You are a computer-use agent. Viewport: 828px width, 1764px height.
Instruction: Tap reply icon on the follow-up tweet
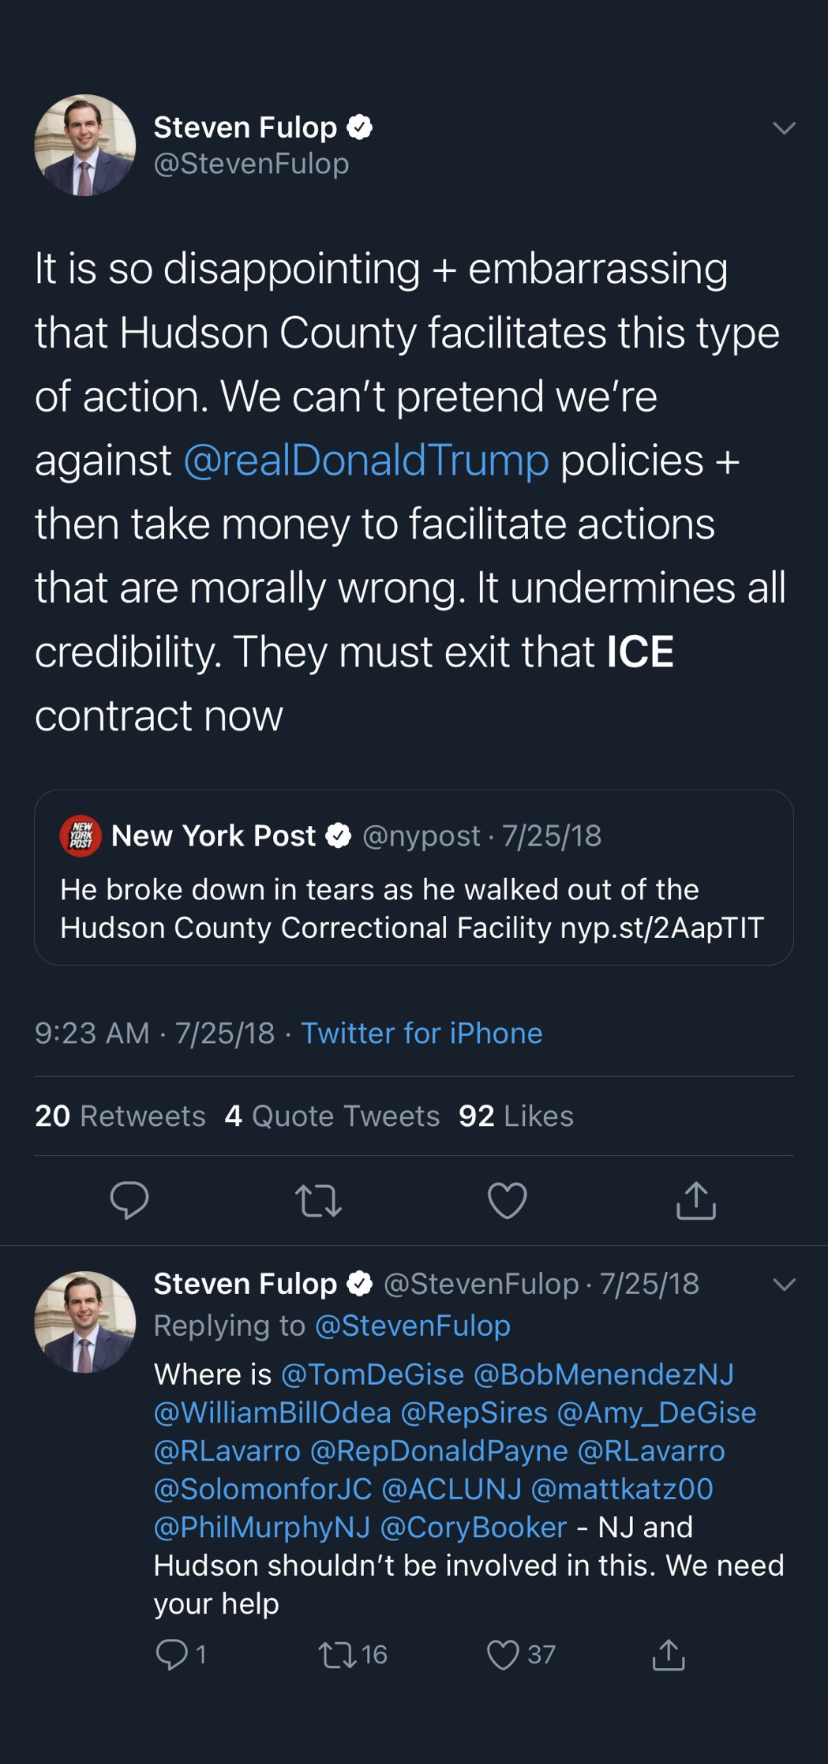172,1655
